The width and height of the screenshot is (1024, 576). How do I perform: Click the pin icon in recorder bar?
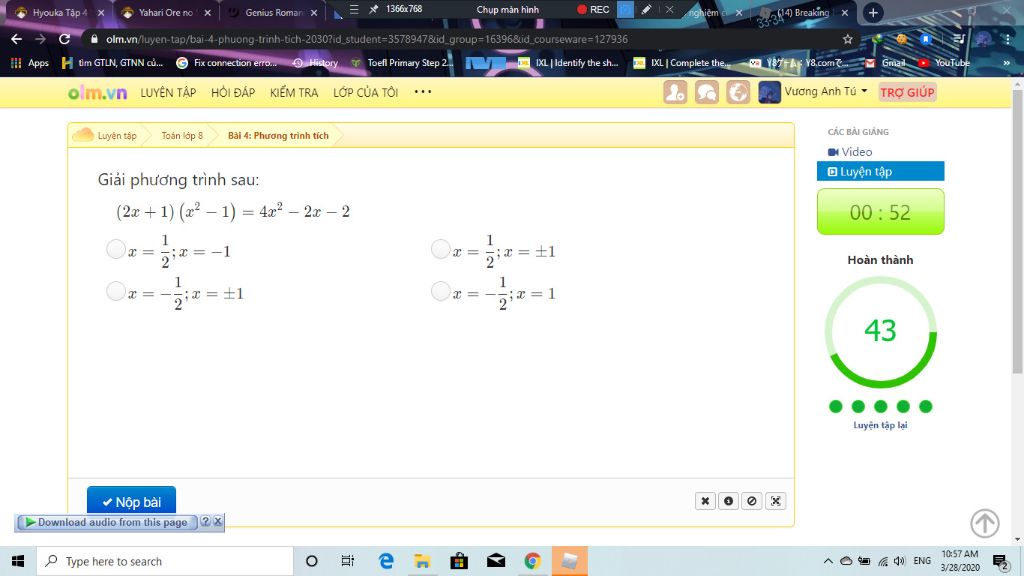pos(374,9)
